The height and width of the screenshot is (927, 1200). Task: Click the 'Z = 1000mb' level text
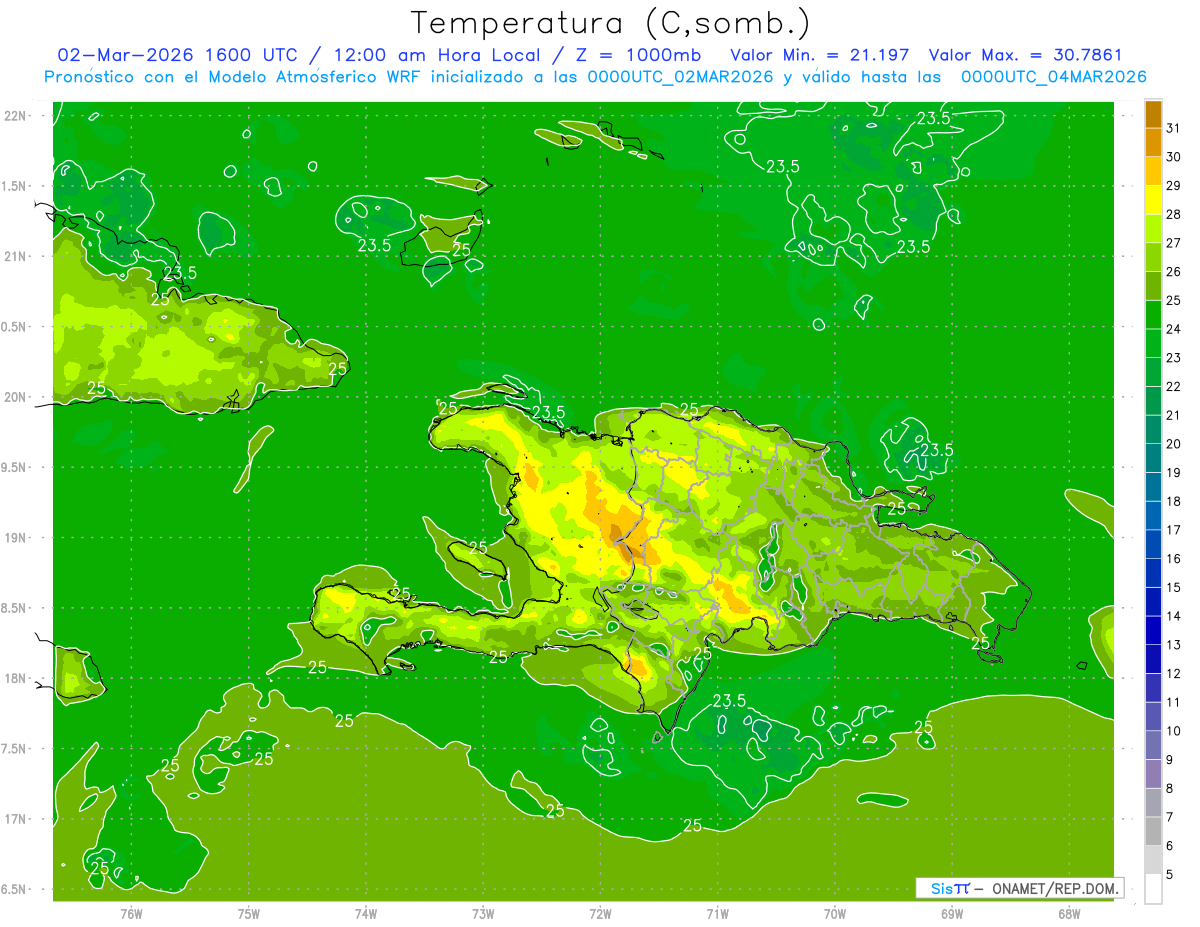pos(636,55)
